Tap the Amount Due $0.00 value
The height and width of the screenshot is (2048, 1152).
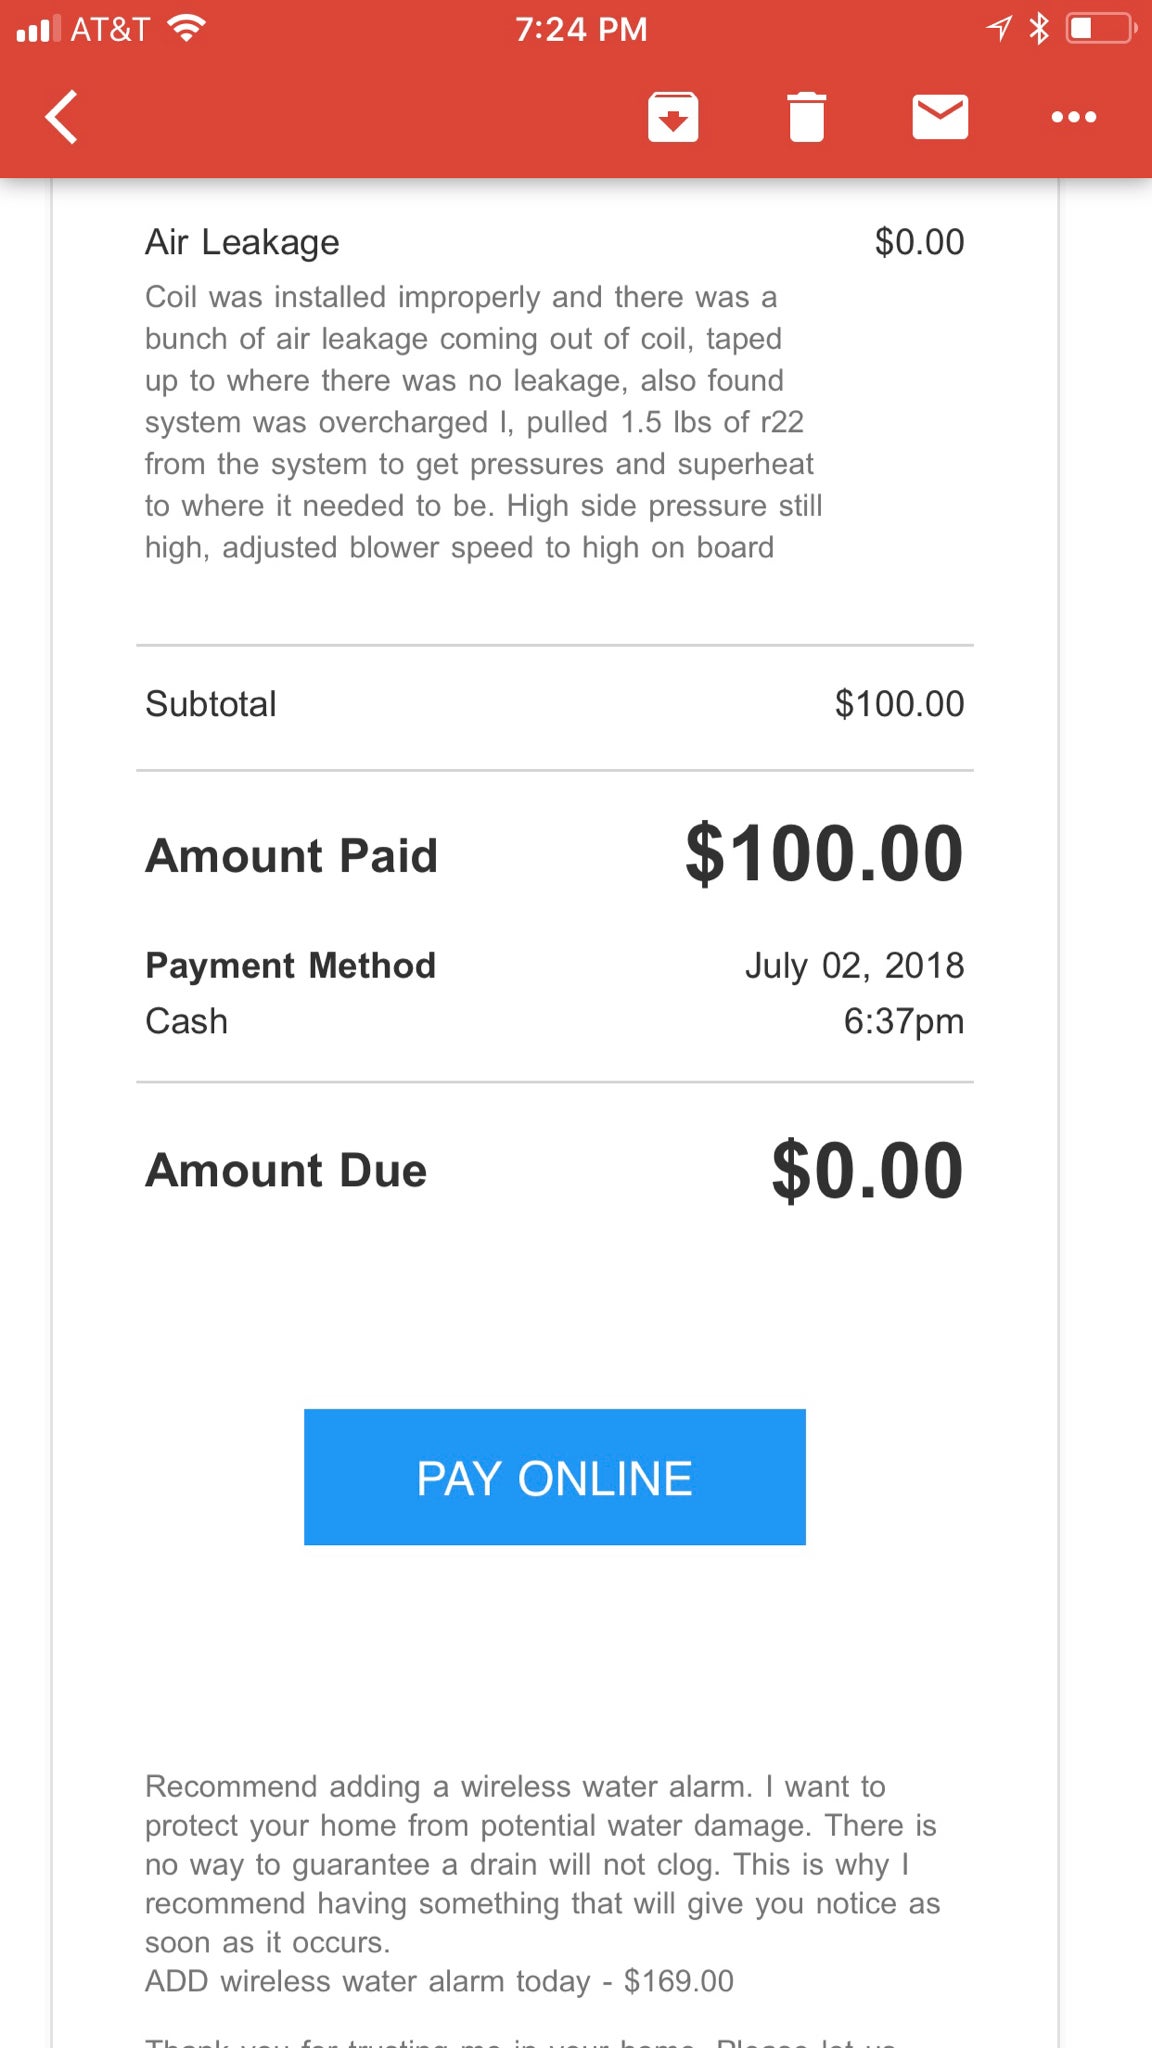867,1170
